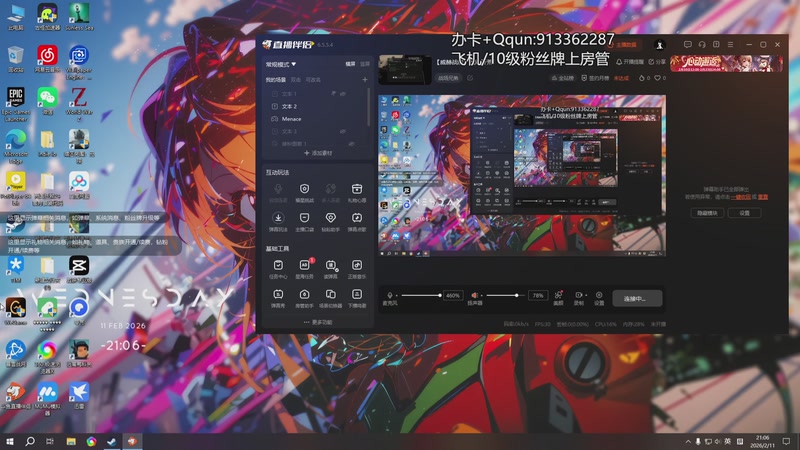Screen dimensions: 800x450
Task: Click the orange 重置 link
Action: [x=763, y=197]
